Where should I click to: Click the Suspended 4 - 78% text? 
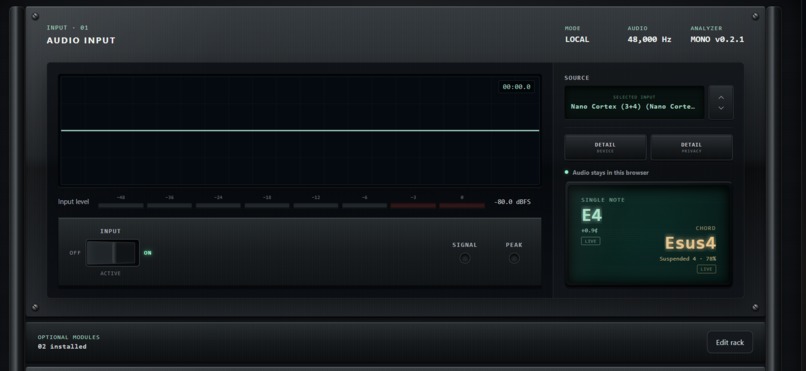[688, 259]
